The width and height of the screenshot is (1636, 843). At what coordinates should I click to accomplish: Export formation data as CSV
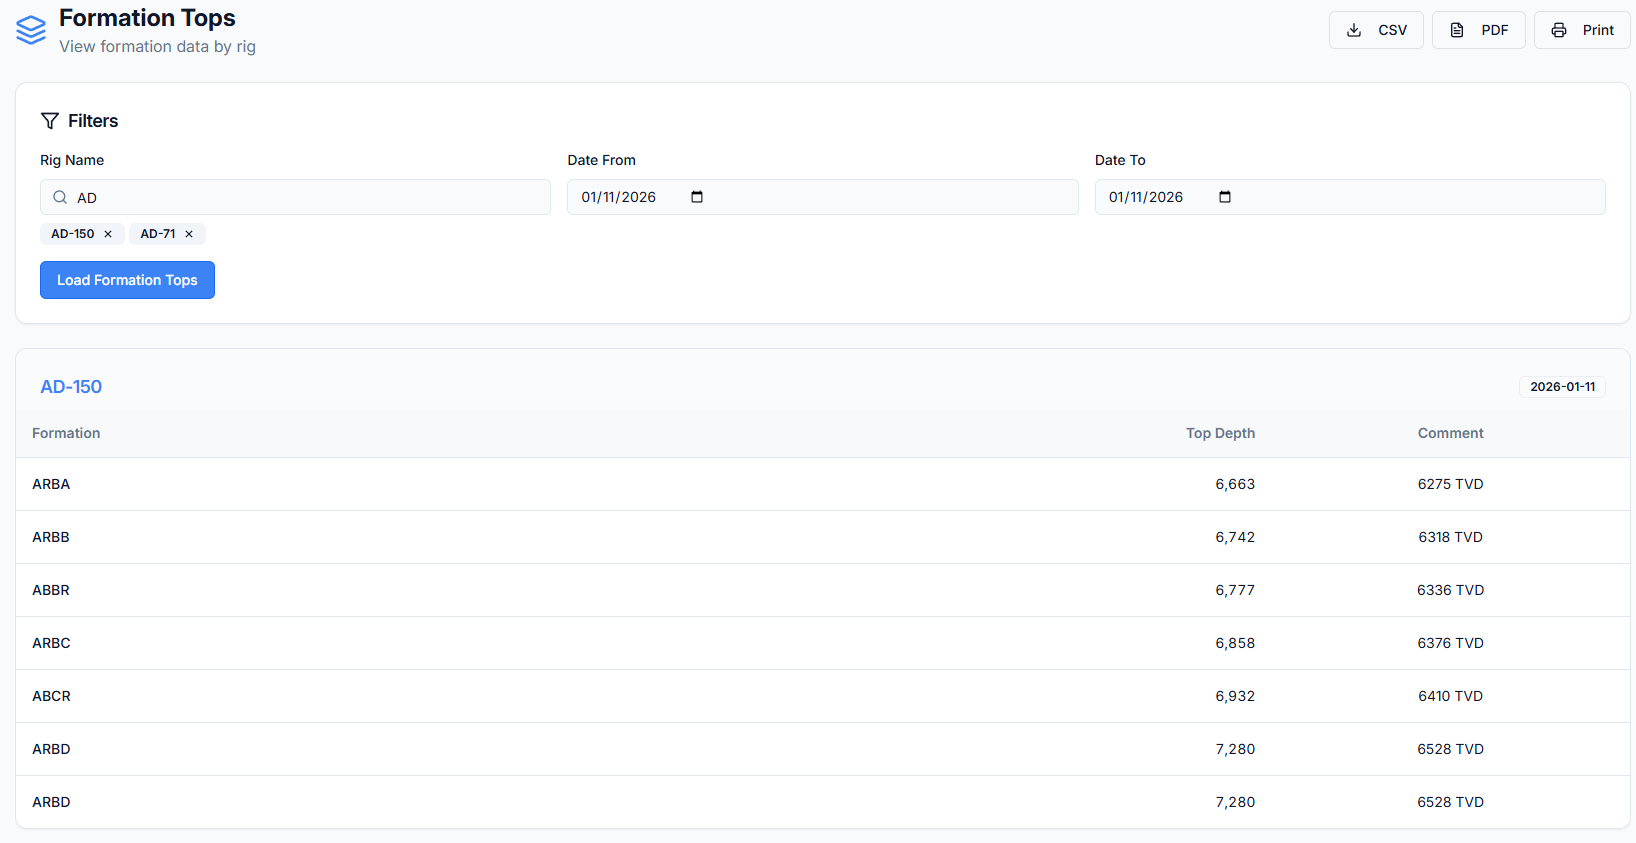(1375, 30)
